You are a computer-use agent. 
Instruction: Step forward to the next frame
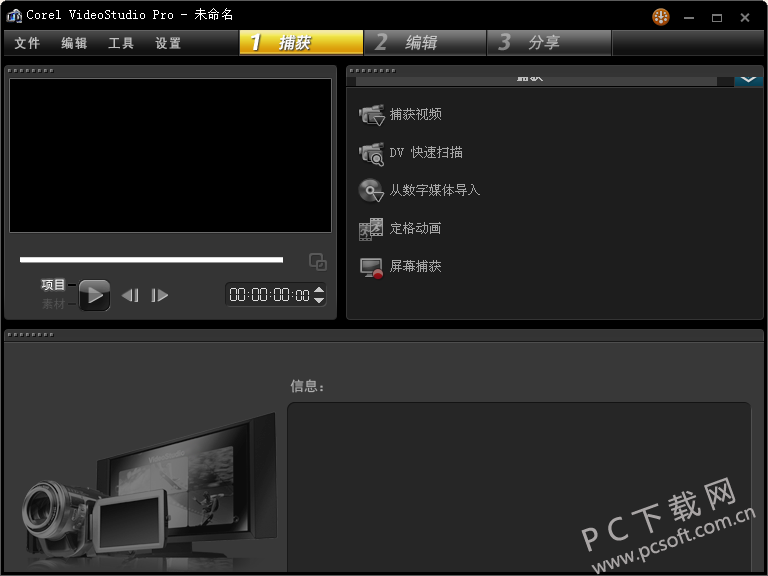coord(159,295)
